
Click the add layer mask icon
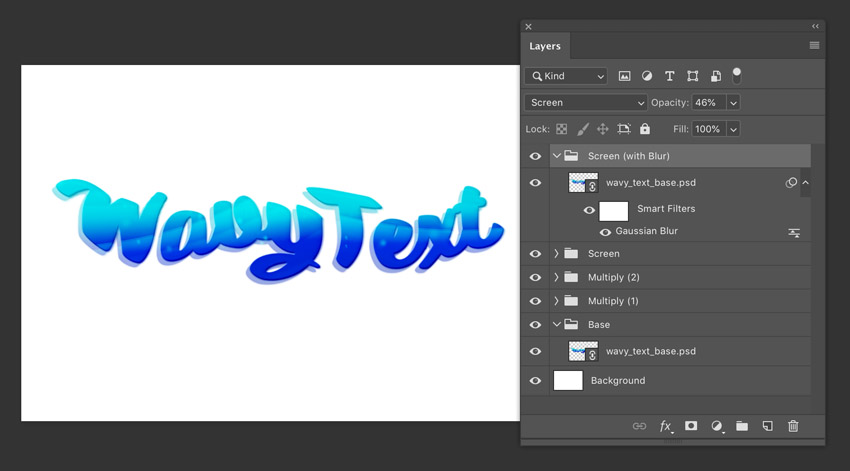coord(691,426)
